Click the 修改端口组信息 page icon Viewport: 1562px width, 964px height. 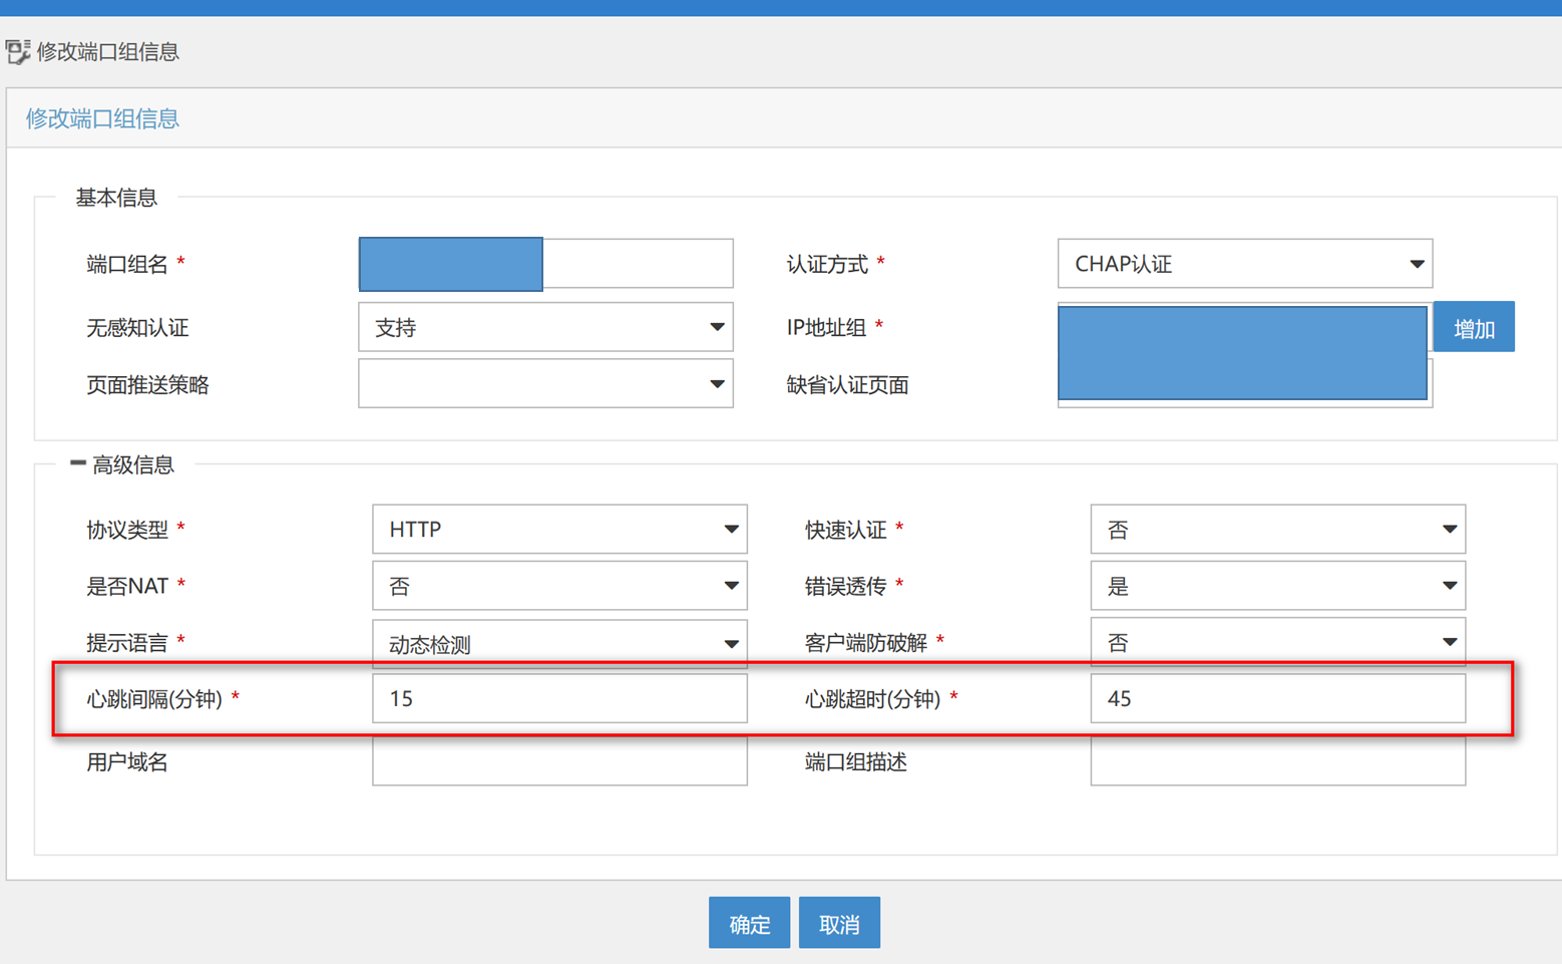(17, 52)
